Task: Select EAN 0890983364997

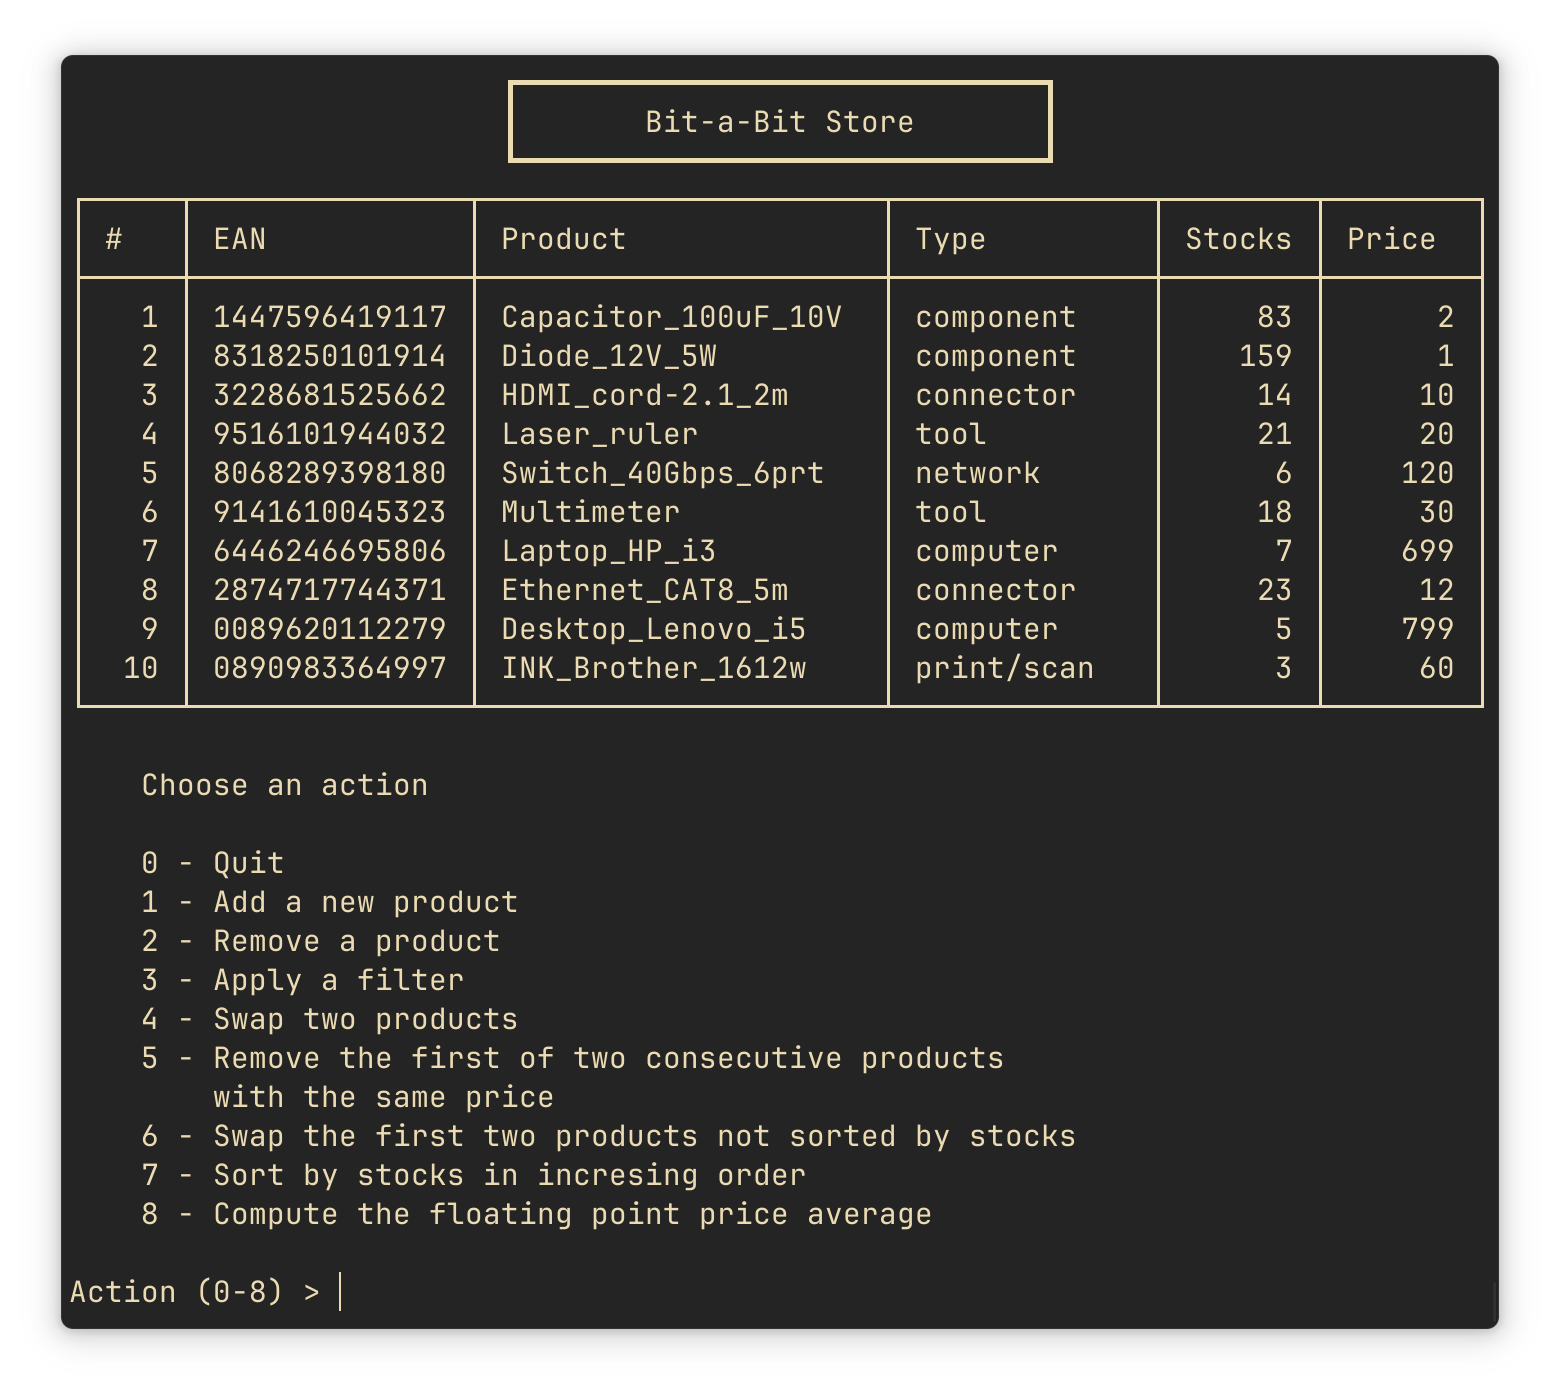Action: [330, 668]
